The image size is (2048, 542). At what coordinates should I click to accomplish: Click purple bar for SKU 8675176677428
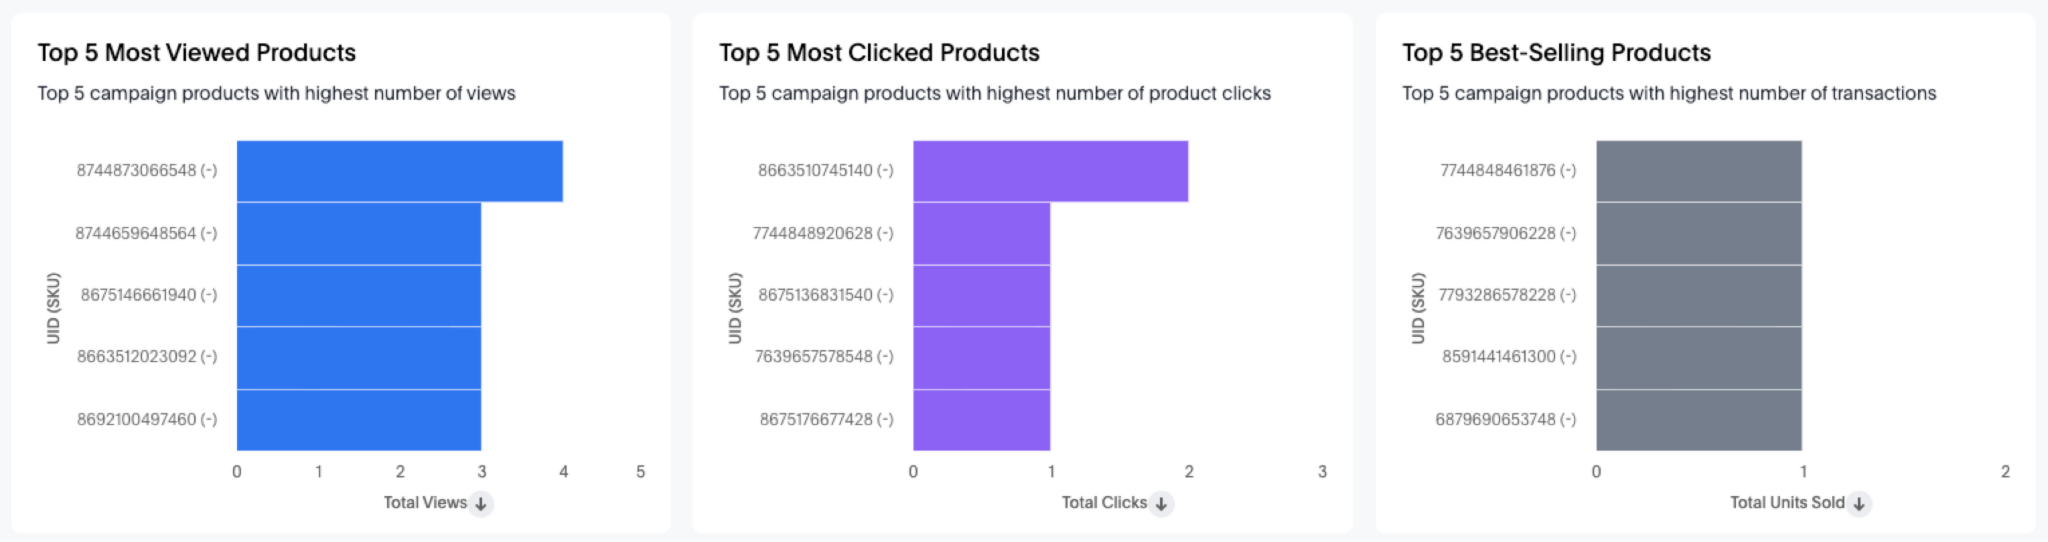(981, 419)
